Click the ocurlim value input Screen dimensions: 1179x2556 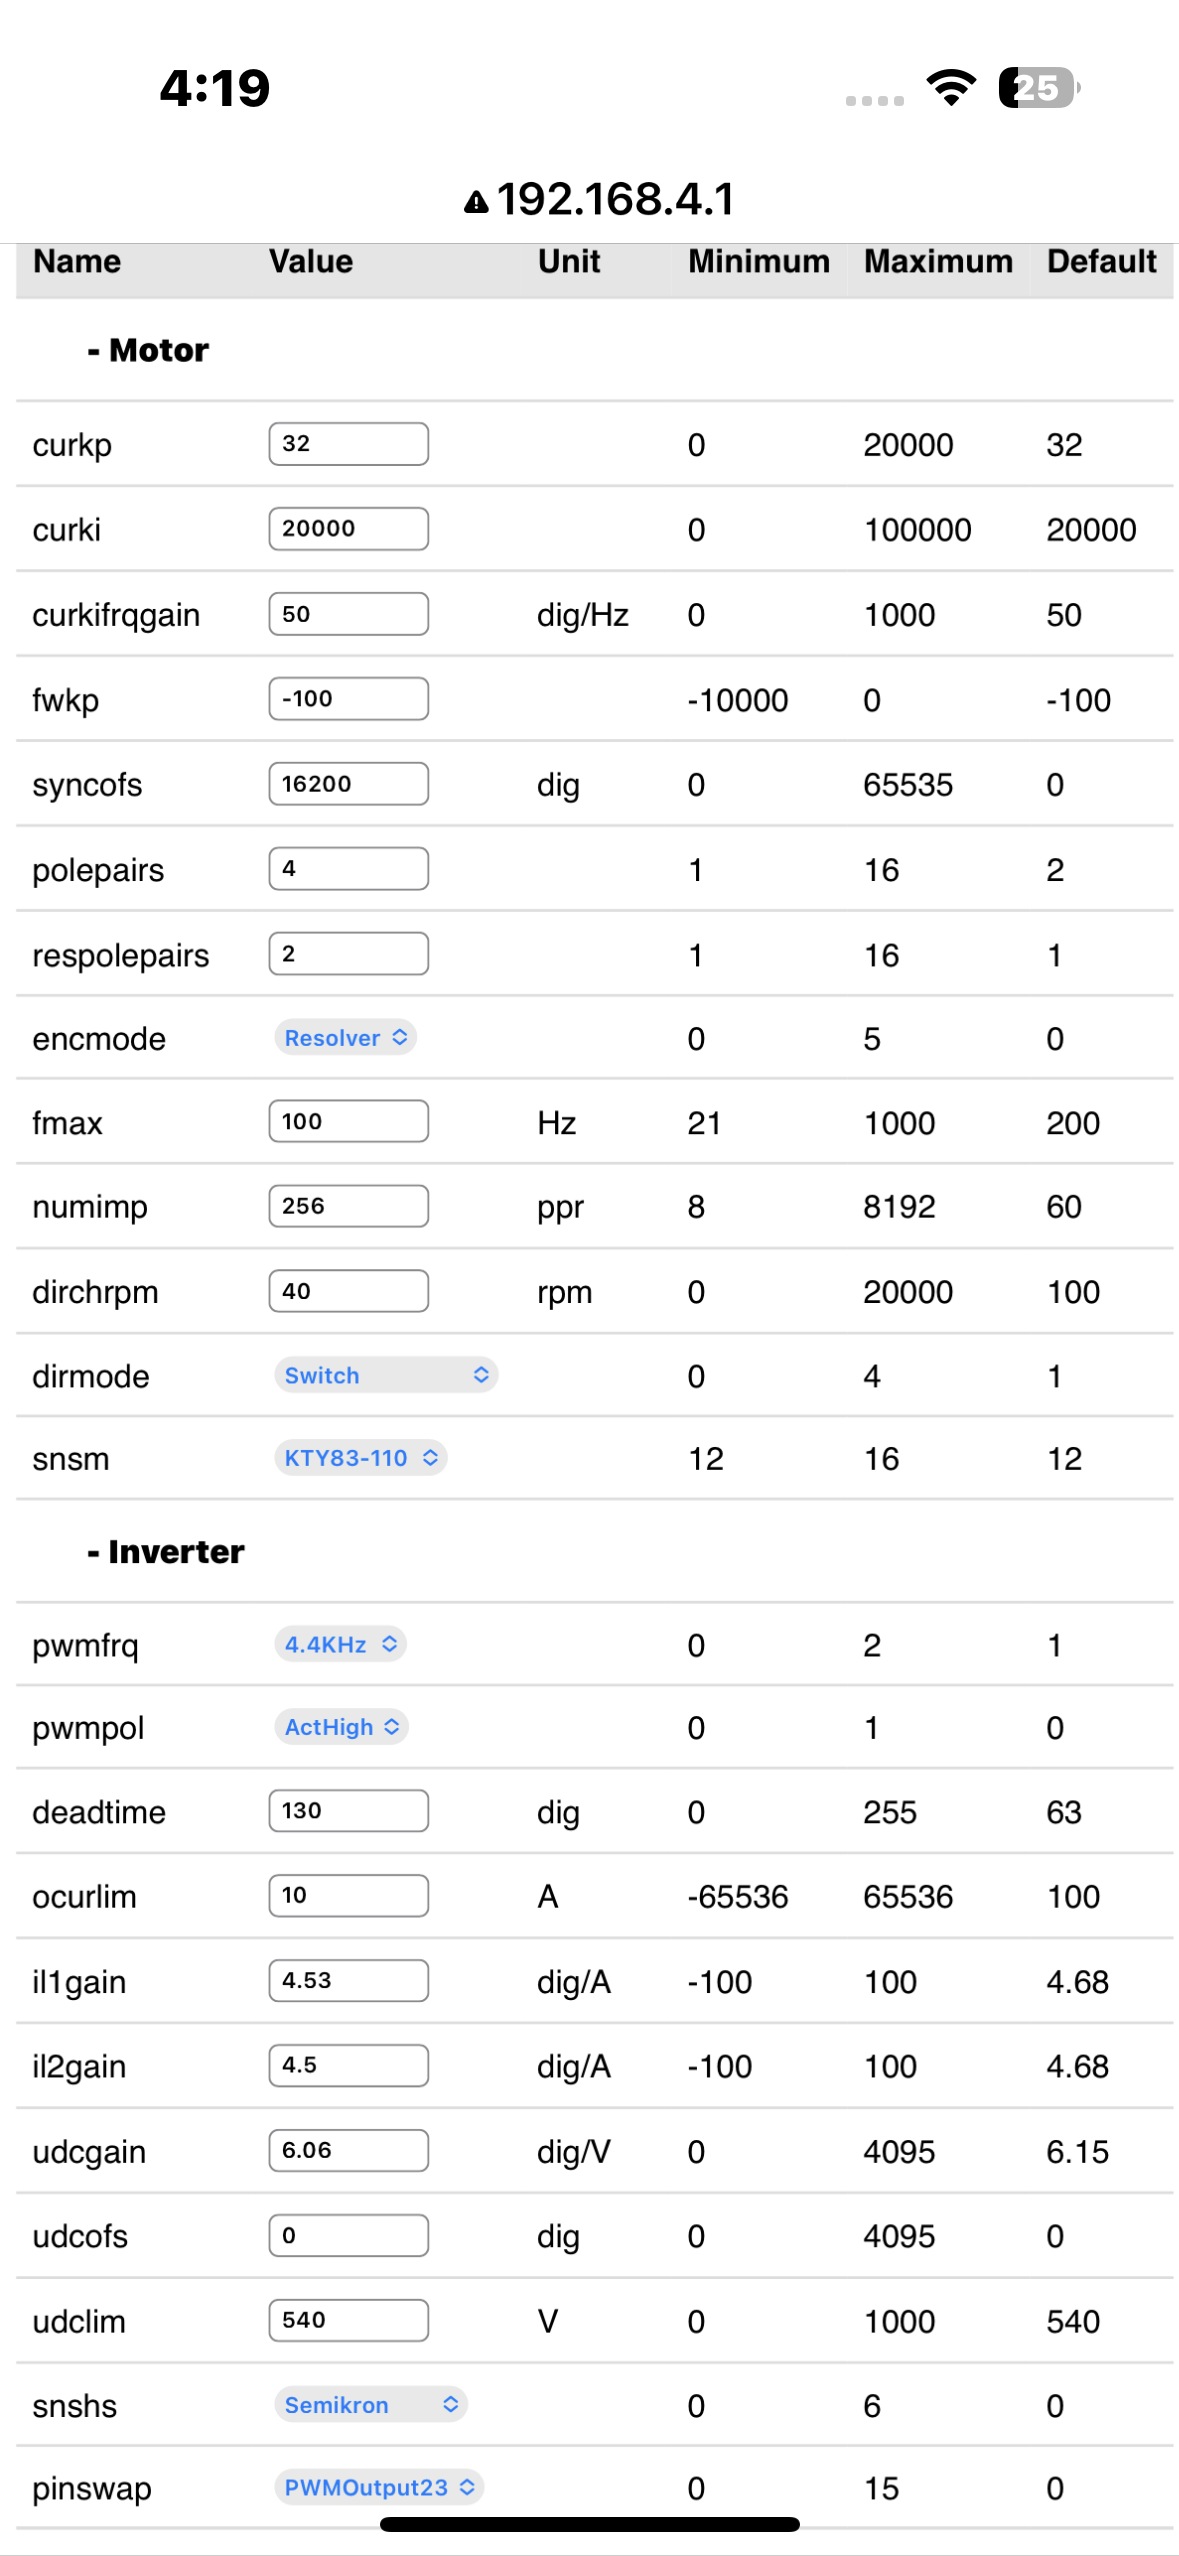click(x=348, y=1896)
